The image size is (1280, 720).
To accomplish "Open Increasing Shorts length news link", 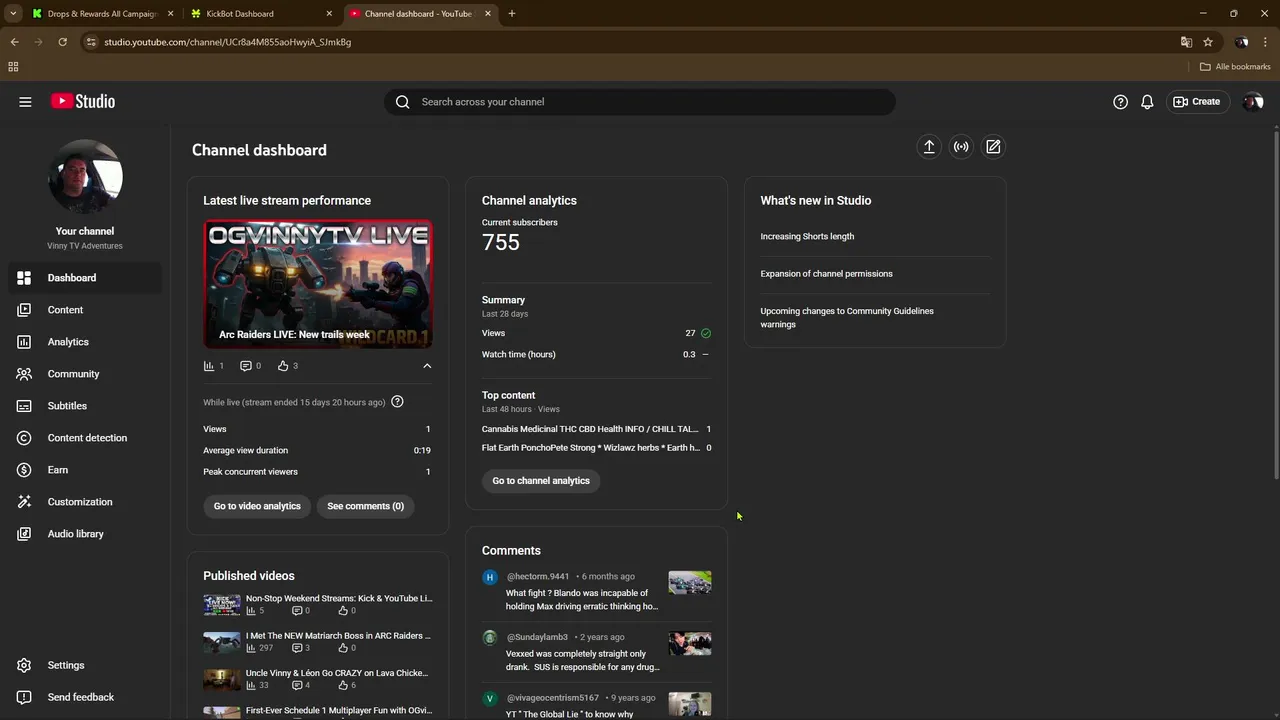I will coord(807,236).
